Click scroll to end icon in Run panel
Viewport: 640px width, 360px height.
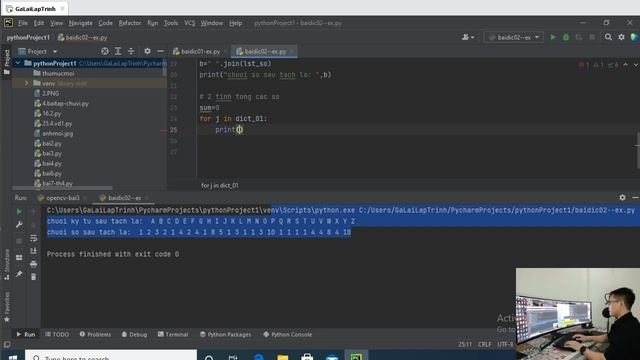33,251
